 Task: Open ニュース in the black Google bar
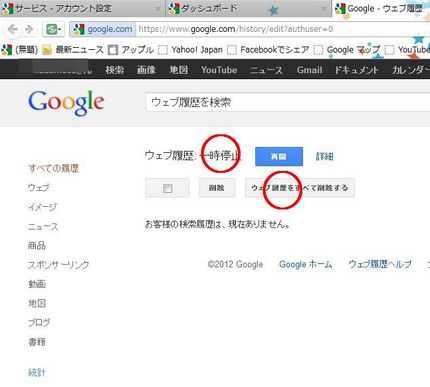(266, 70)
